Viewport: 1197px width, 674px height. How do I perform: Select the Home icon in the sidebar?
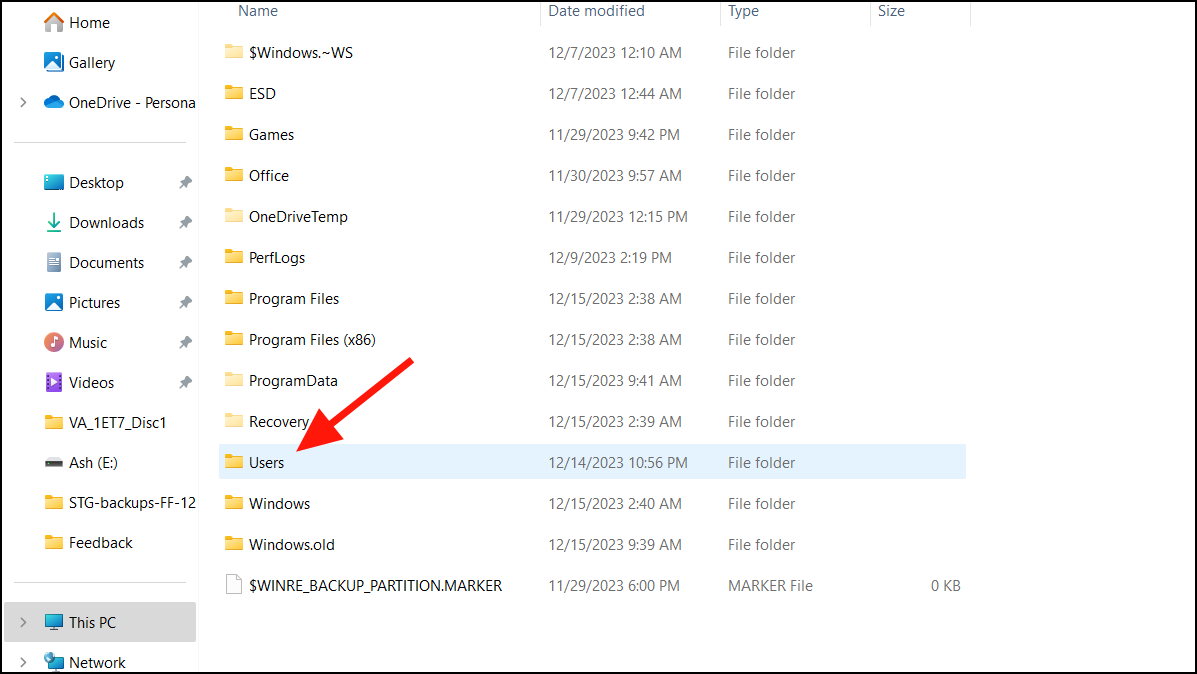[54, 21]
